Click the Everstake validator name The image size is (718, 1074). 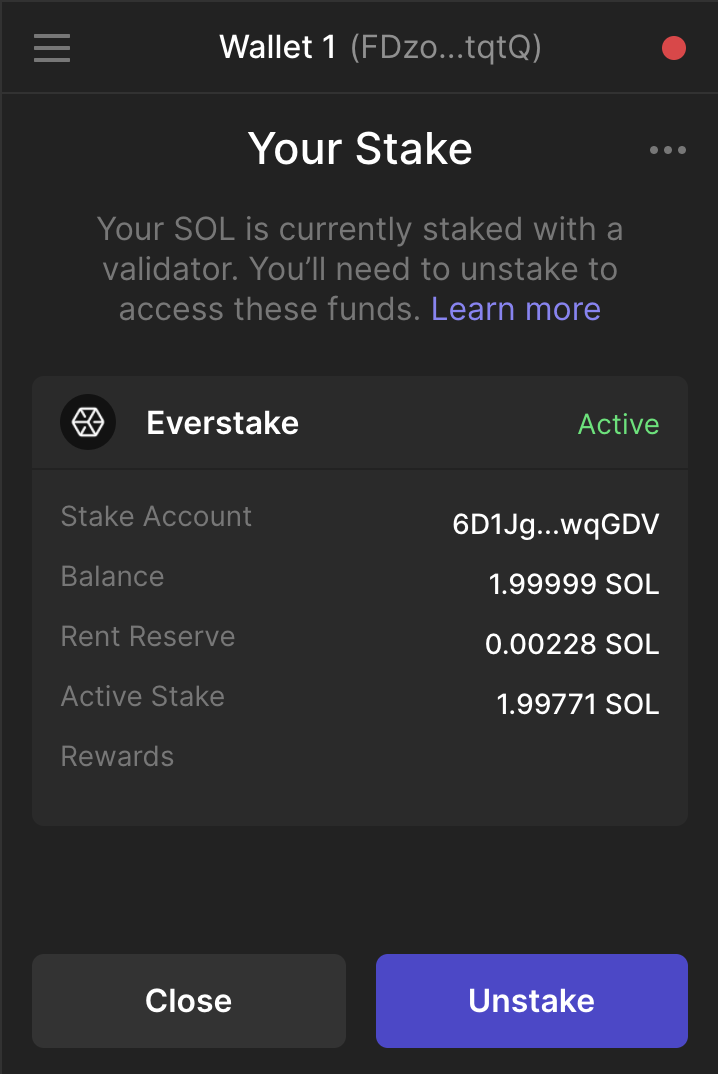223,422
